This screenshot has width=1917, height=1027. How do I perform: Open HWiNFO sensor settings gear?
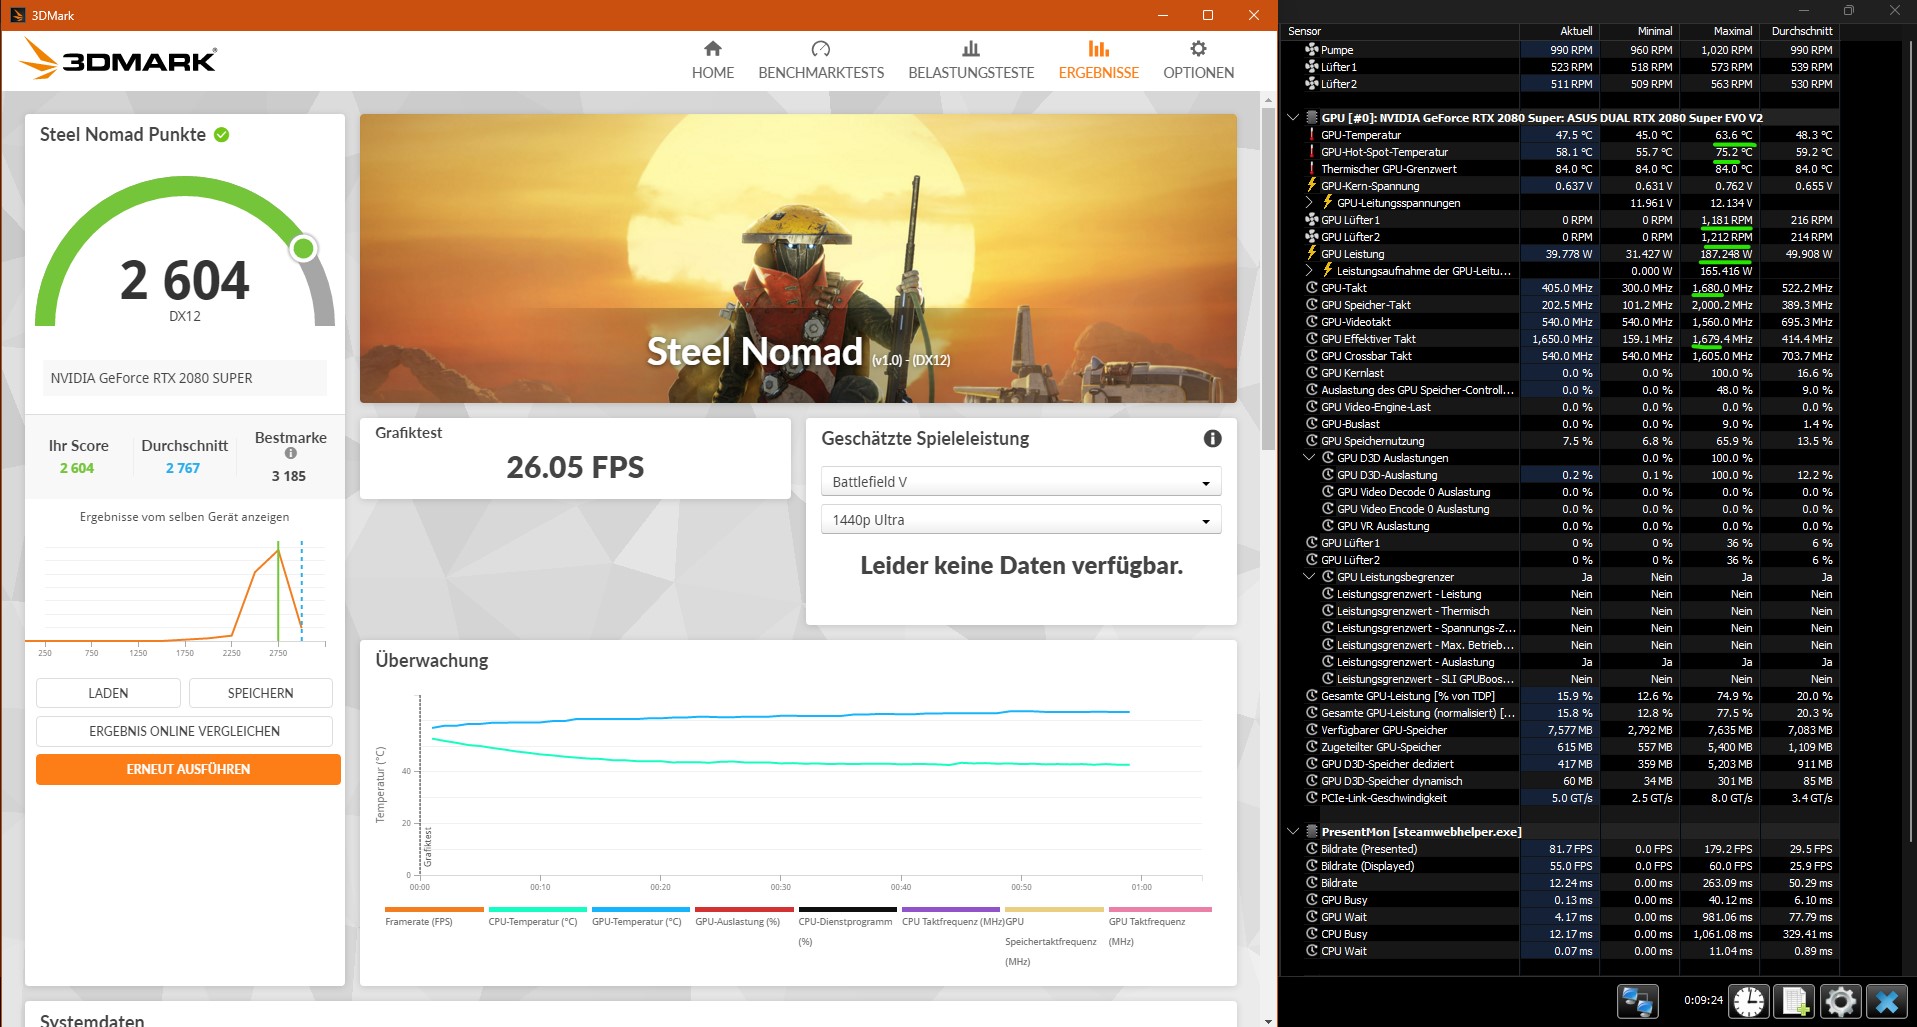tap(1840, 1001)
